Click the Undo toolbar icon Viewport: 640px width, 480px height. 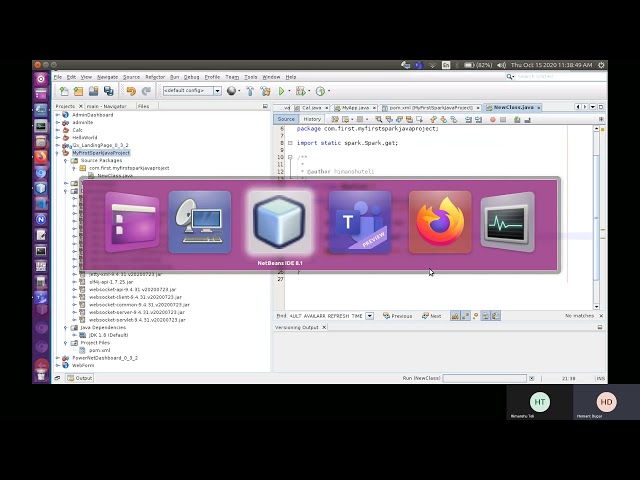[131, 91]
